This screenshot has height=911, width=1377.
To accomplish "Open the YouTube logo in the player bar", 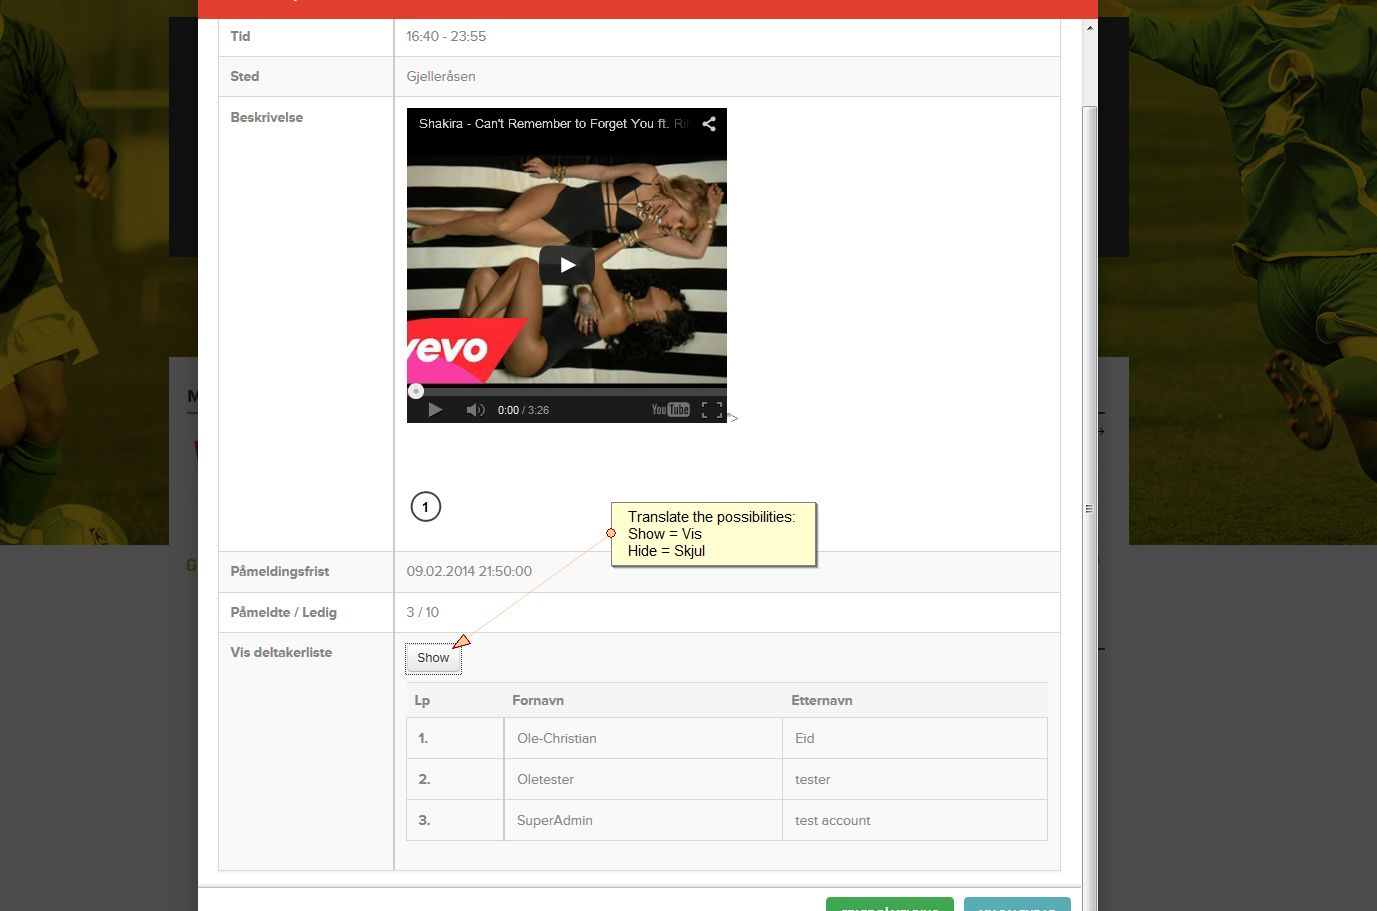I will (x=671, y=410).
